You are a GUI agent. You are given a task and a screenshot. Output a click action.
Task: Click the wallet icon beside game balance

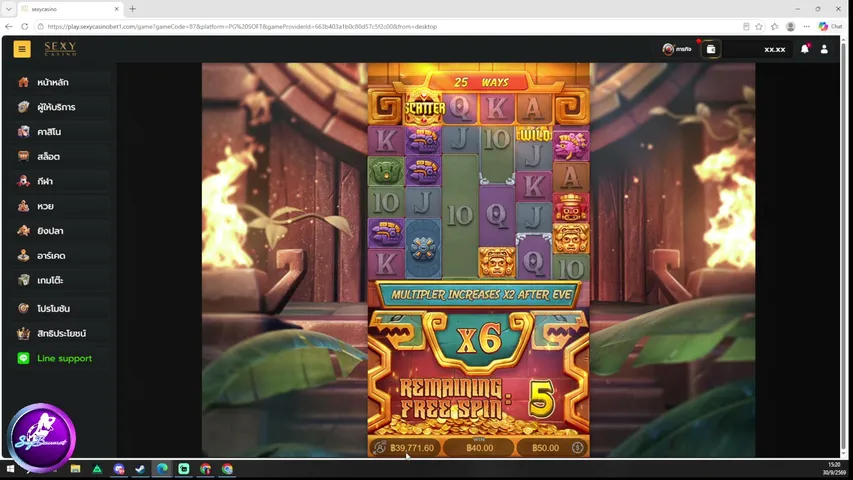click(x=380, y=447)
